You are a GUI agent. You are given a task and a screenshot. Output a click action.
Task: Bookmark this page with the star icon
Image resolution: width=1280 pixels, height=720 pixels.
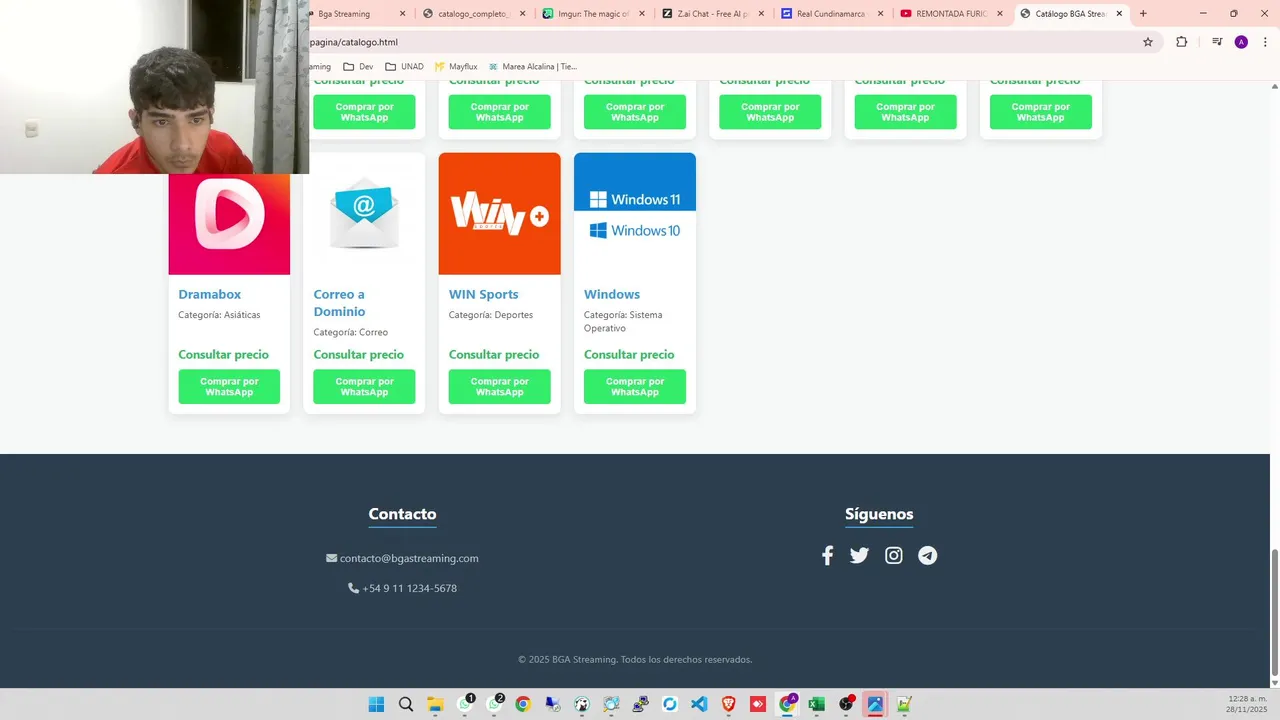(x=1148, y=42)
